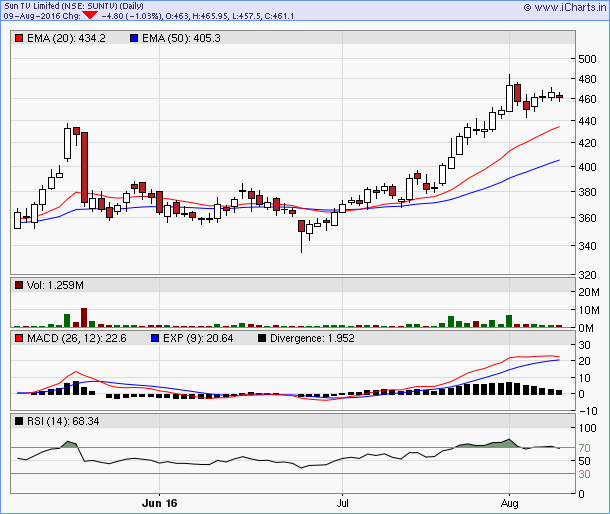Viewport: 610px width, 514px height.
Task: Click the black Divergence legend swatch
Action: [x=262, y=338]
